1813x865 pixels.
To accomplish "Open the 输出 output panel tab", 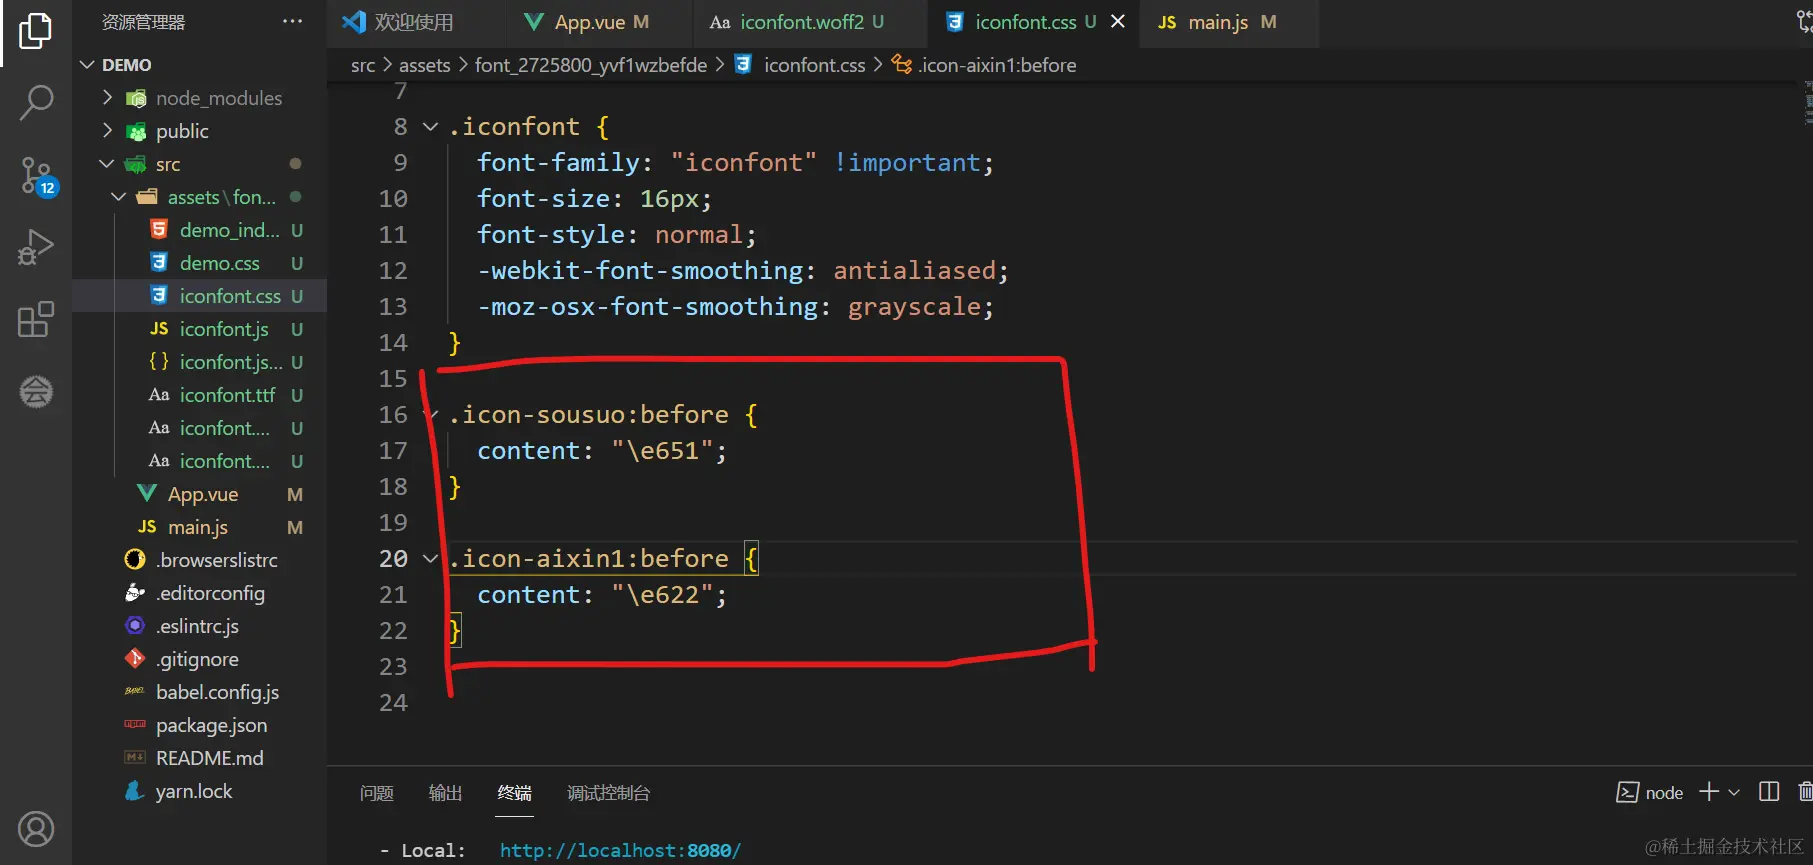I will point(446,793).
